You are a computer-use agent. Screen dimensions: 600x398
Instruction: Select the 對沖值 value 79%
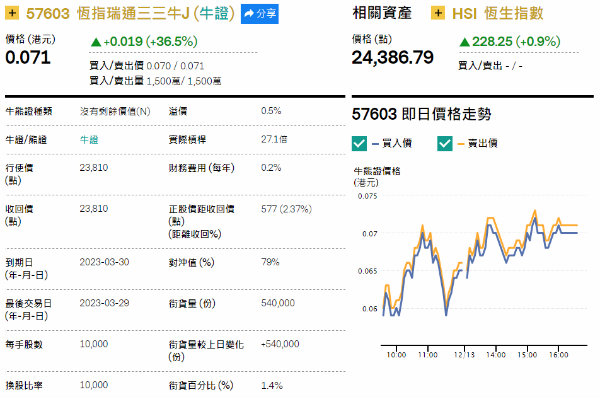coord(270,262)
